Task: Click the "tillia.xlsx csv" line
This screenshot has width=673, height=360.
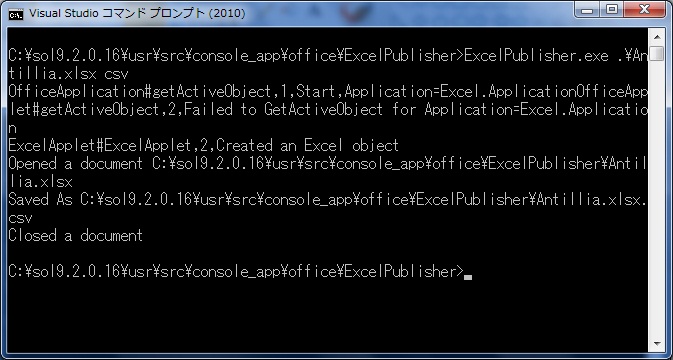Action: coord(69,74)
